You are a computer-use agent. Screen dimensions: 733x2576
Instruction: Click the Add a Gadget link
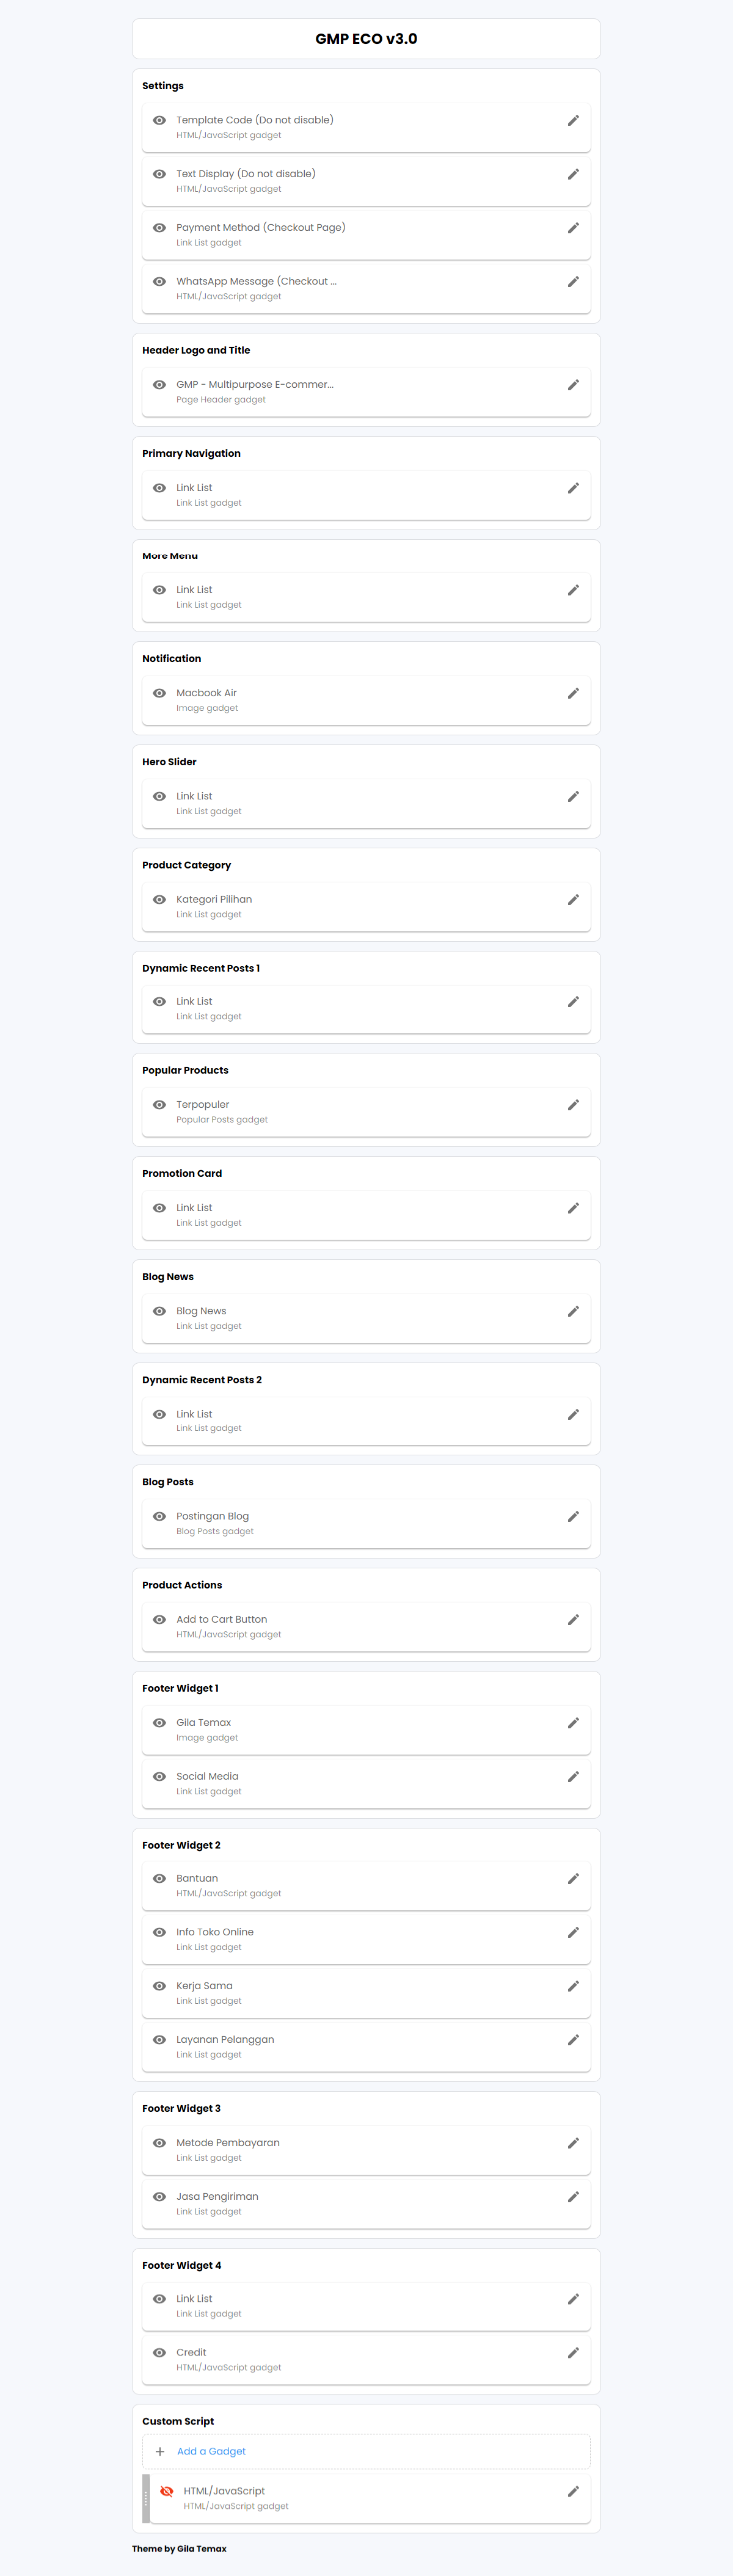211,2452
